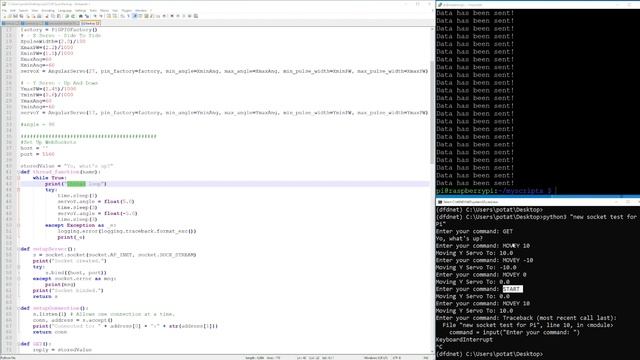Toggle synchronize vertical scrolling icon

[x=109, y=16]
